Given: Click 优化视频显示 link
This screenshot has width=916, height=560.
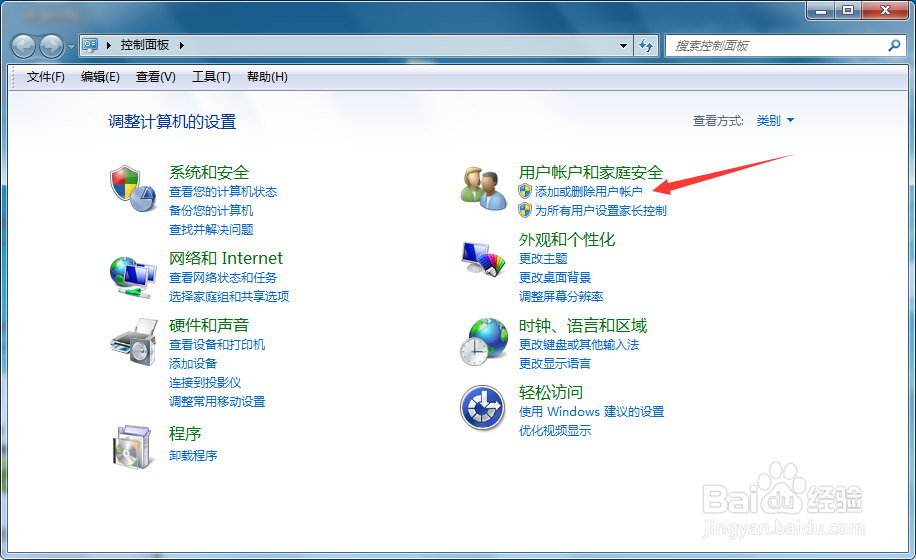Looking at the screenshot, I should (x=555, y=431).
